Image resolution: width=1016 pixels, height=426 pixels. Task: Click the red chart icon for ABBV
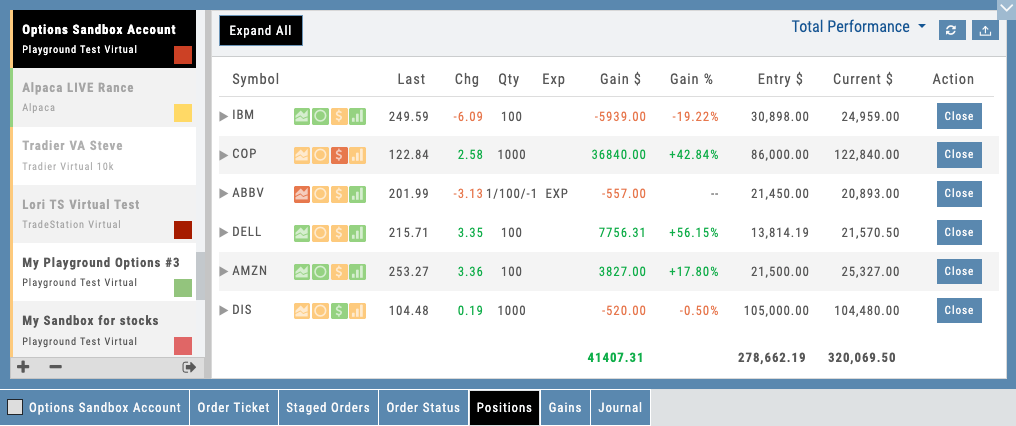pos(301,194)
